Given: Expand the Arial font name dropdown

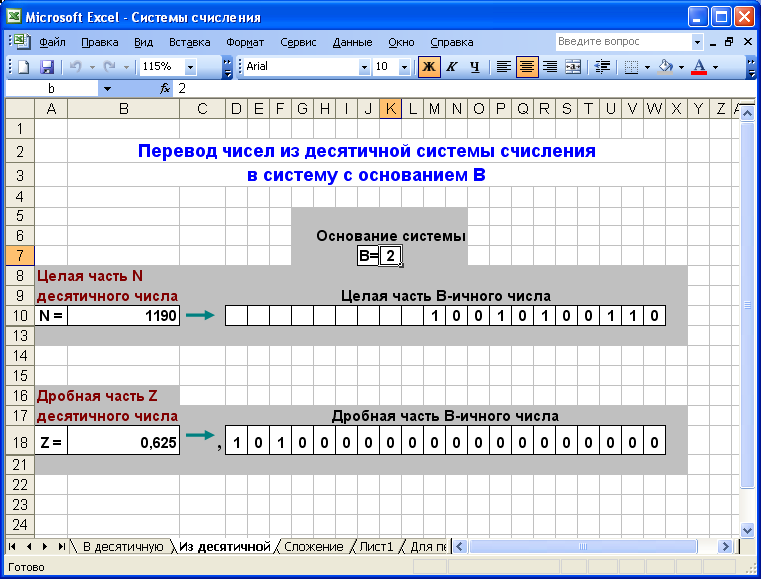Looking at the screenshot, I should pos(364,67).
